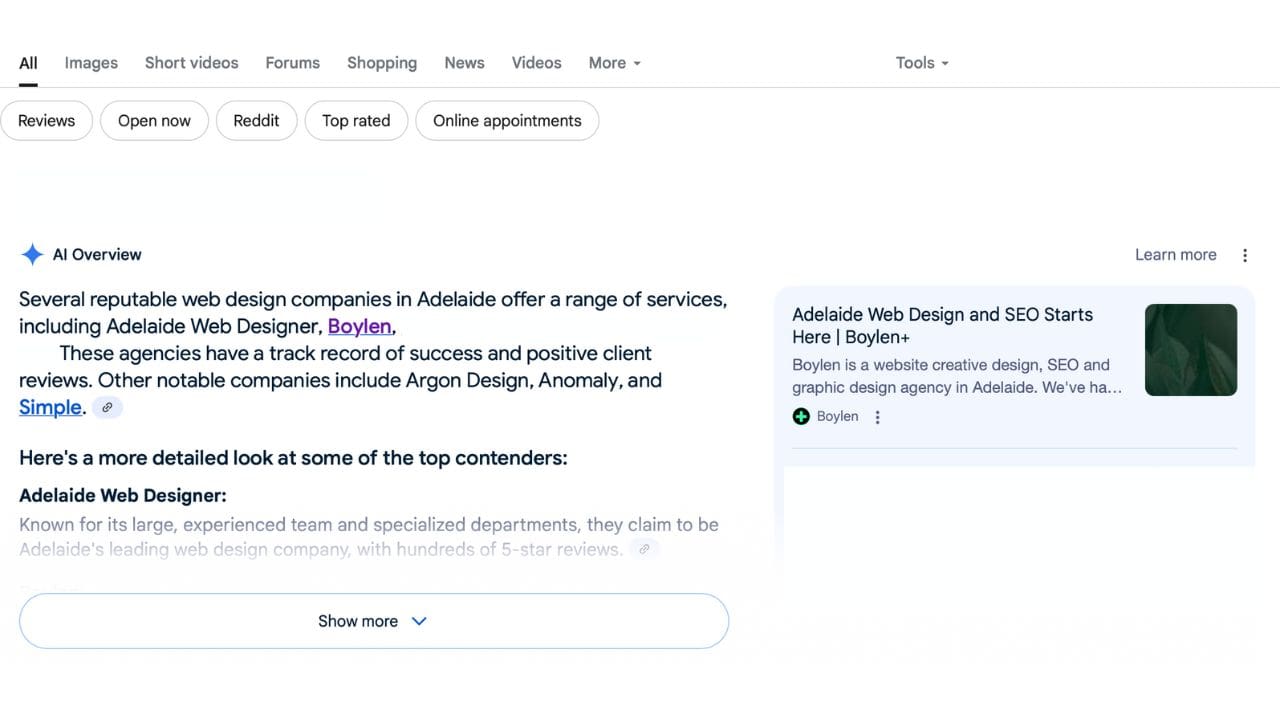
Task: Click the Boylen source name label
Action: 837,417
